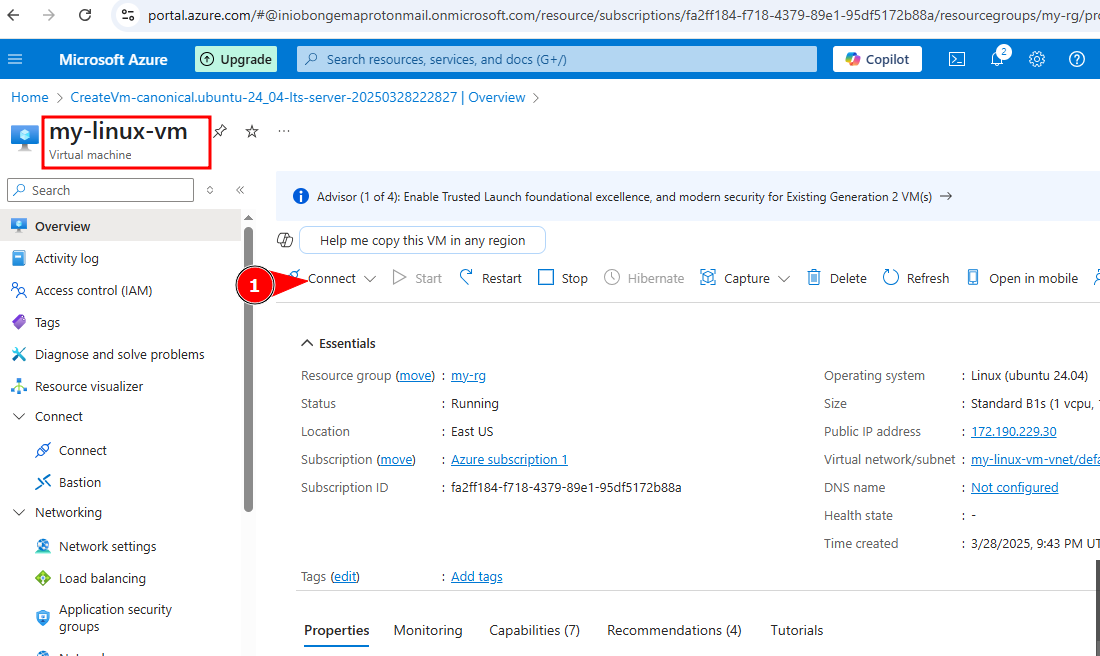Viewport: 1100px width, 656px height.
Task: Switch to the Recommendations (4) tab
Action: [x=673, y=630]
